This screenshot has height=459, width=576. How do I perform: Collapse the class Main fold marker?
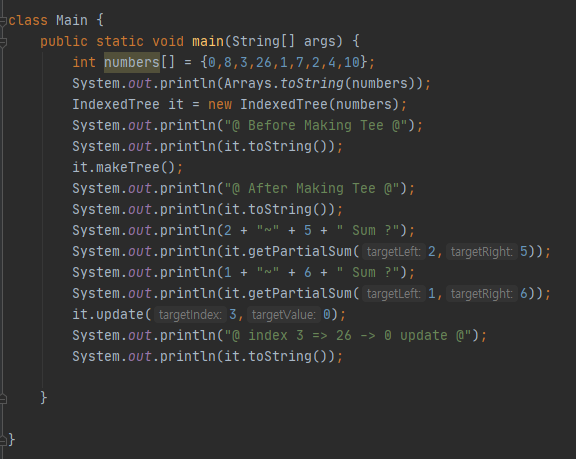click(x=3, y=21)
